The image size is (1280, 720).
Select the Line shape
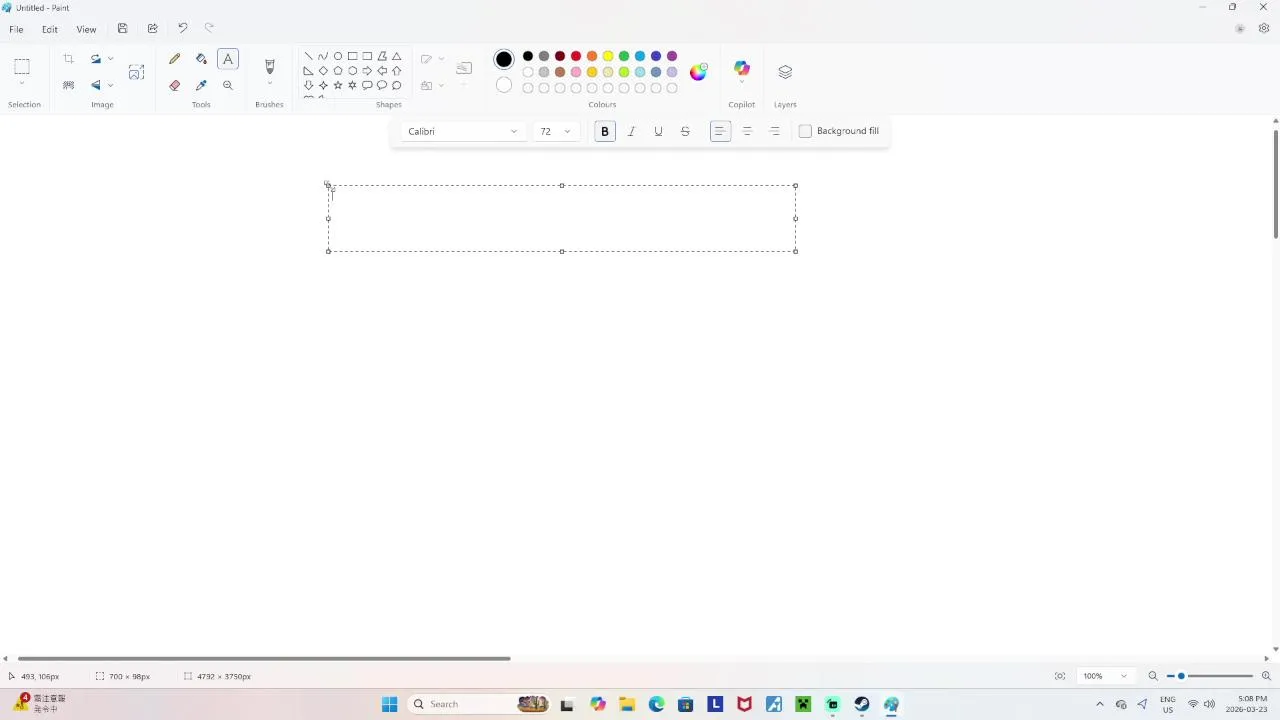pyautogui.click(x=308, y=56)
